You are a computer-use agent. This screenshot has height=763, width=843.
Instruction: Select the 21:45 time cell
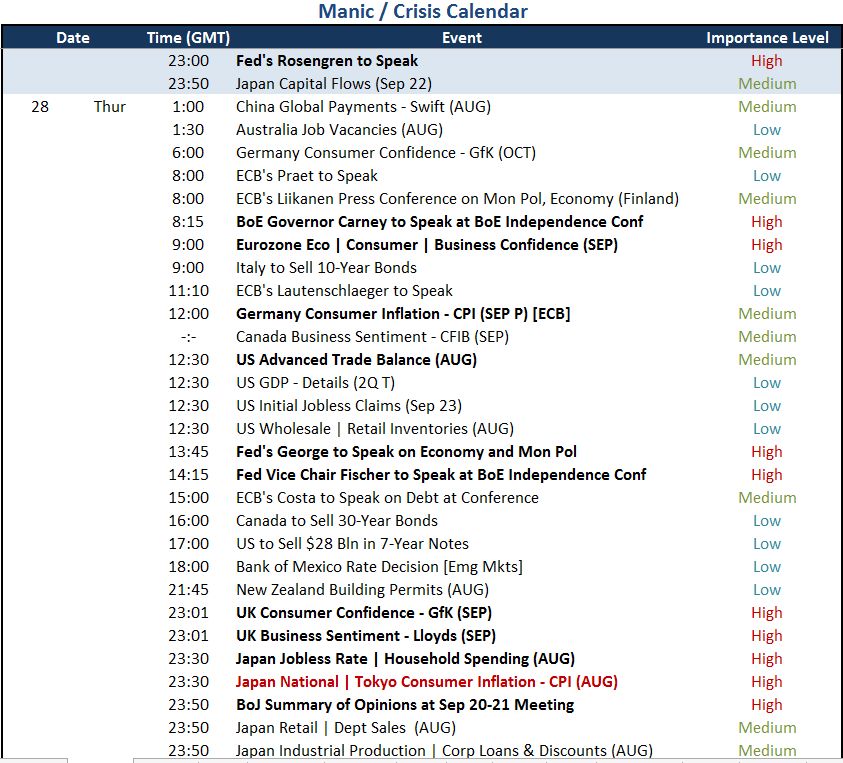[x=188, y=590]
